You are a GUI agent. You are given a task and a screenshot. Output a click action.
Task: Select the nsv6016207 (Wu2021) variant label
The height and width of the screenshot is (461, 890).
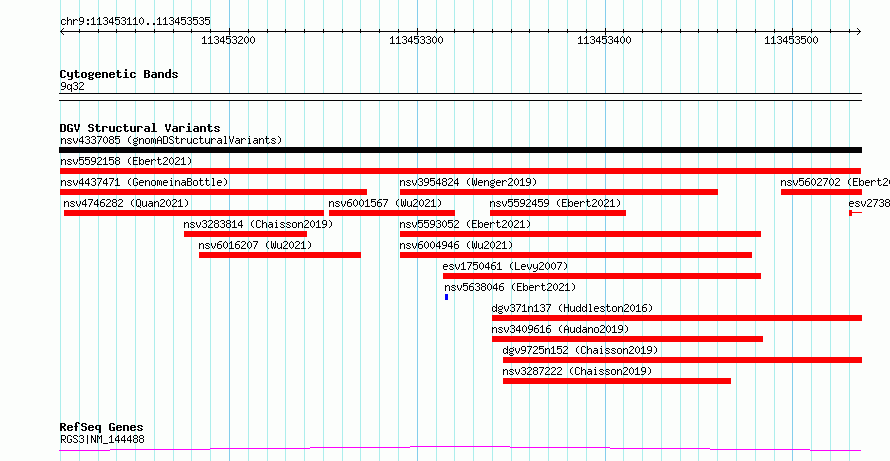pyautogui.click(x=255, y=245)
